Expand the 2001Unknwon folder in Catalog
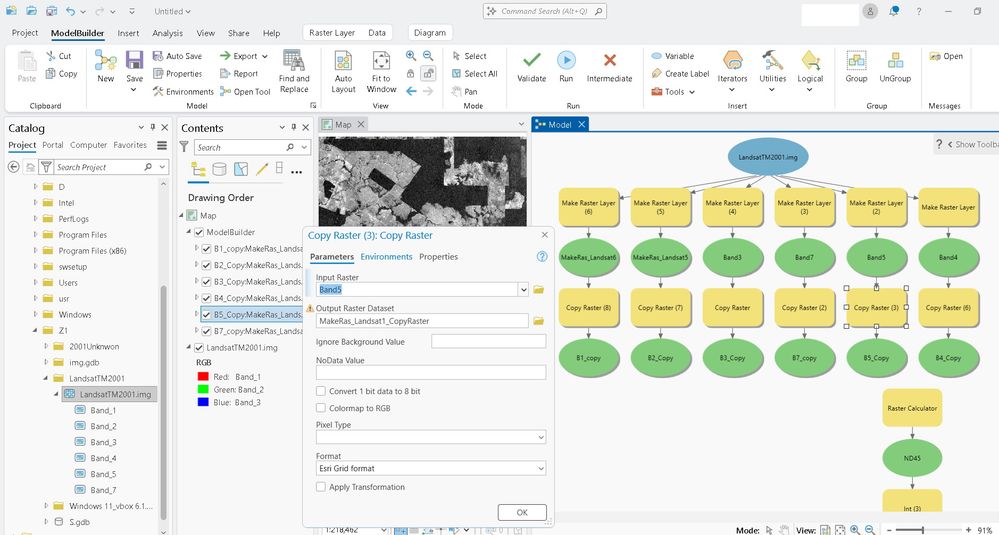This screenshot has height=535, width=999. (x=47, y=346)
